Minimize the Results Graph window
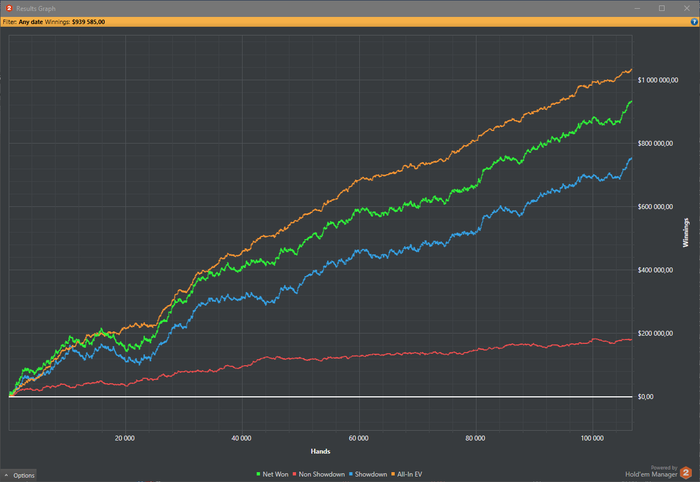Image resolution: width=700 pixels, height=482 pixels. (638, 8)
